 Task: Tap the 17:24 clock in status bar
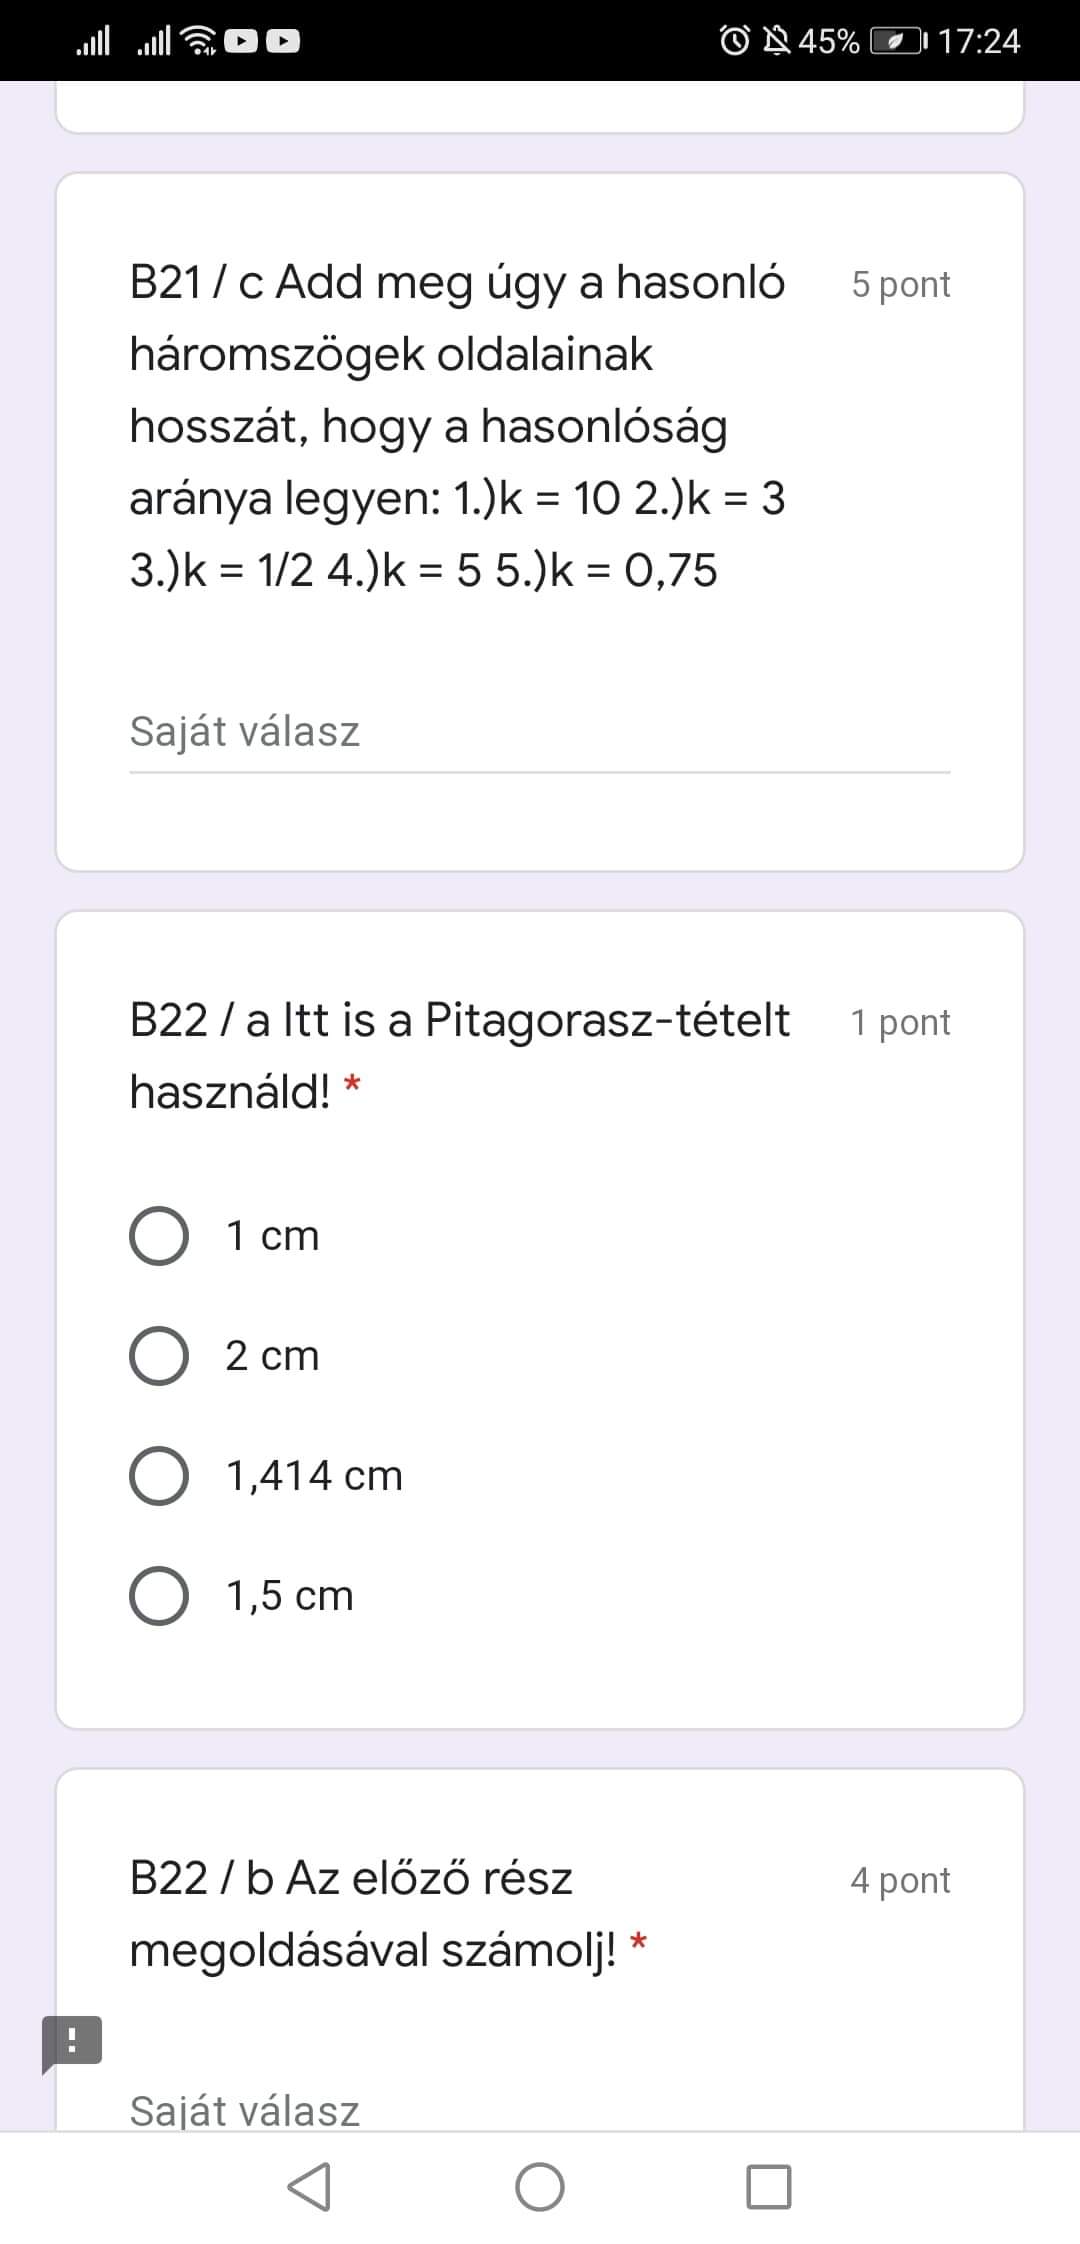pyautogui.click(x=979, y=41)
